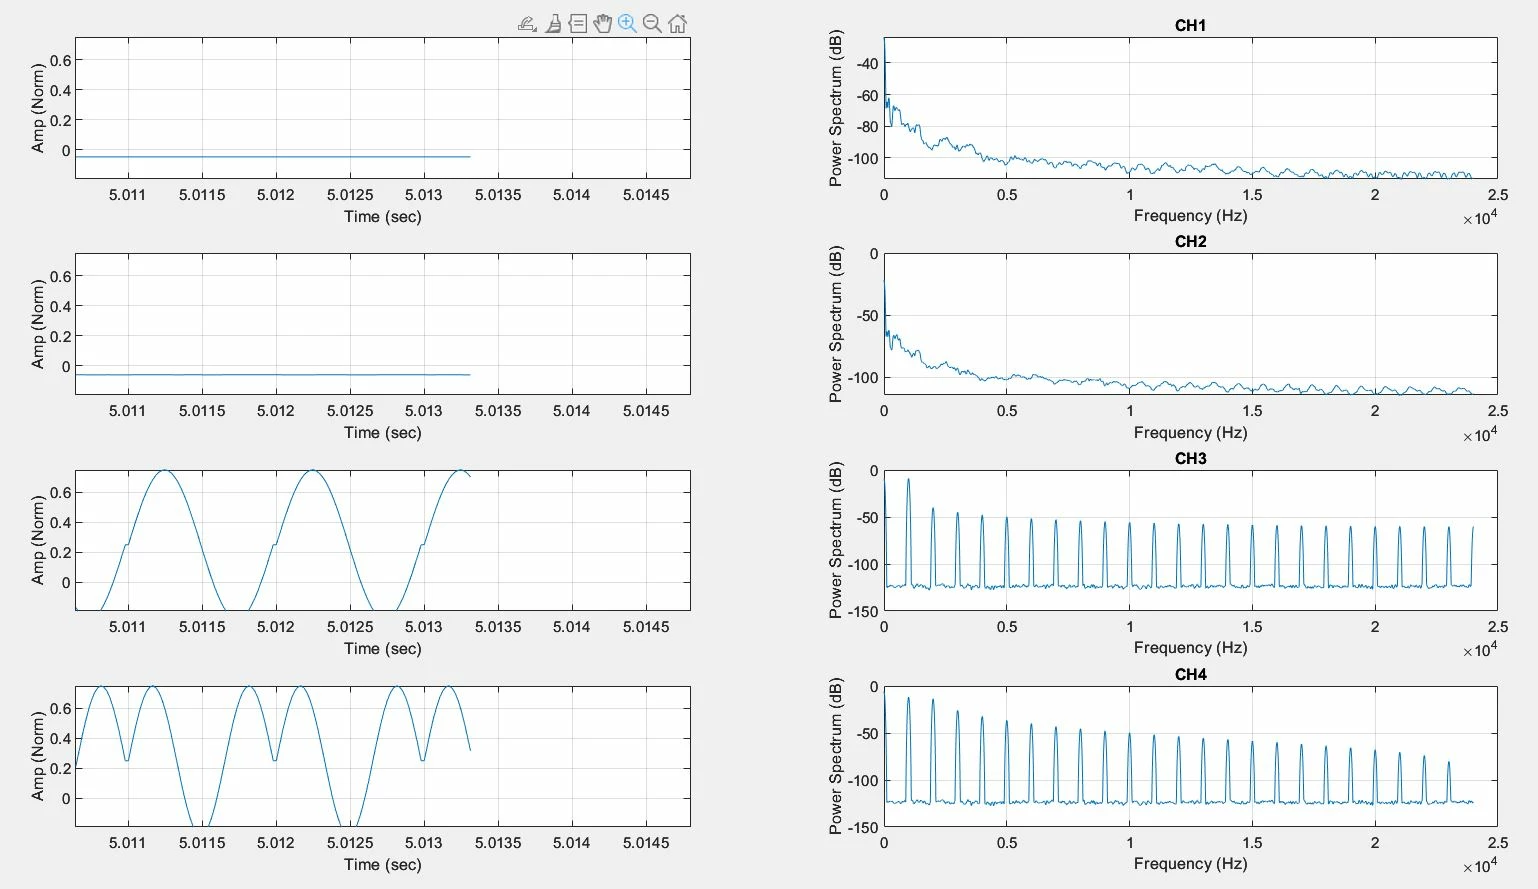Screen dimensions: 1538x889
Task: Restore view with the Home icon
Action: [678, 23]
